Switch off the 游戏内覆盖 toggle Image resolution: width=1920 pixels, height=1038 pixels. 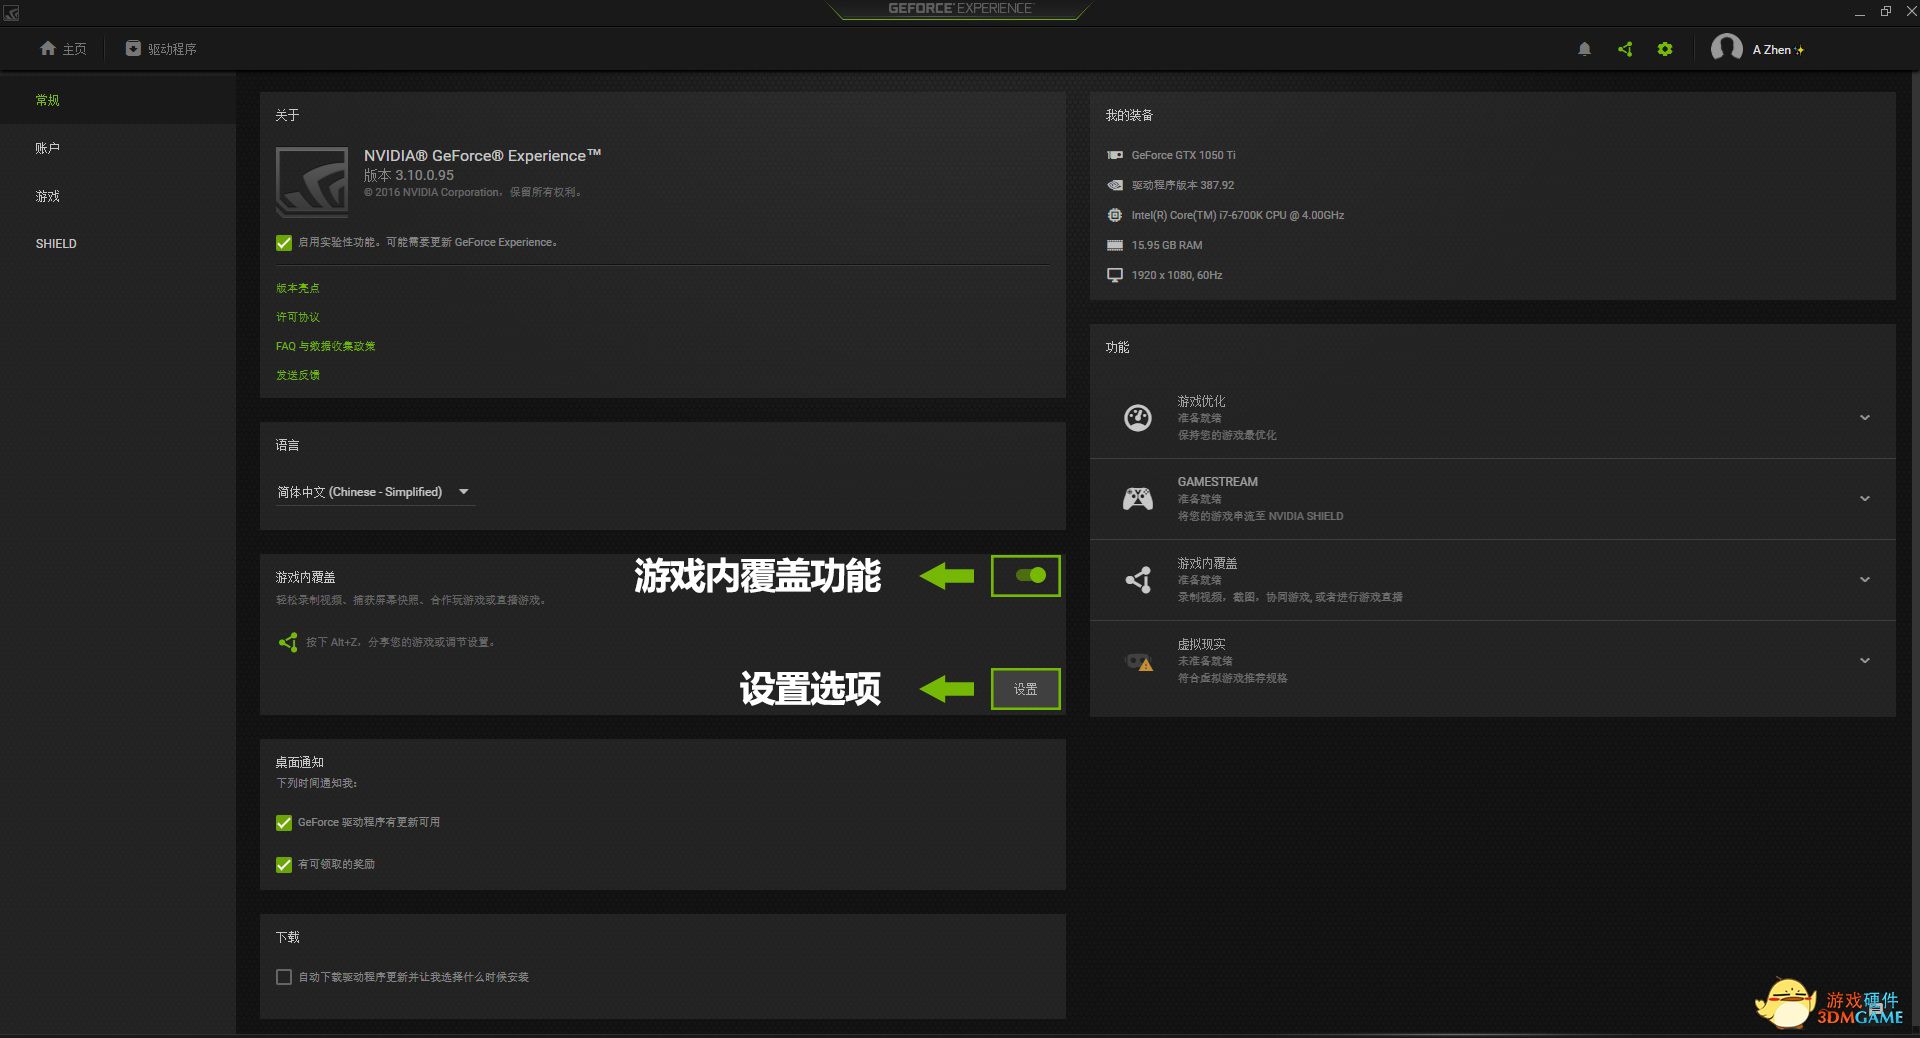tap(1030, 575)
